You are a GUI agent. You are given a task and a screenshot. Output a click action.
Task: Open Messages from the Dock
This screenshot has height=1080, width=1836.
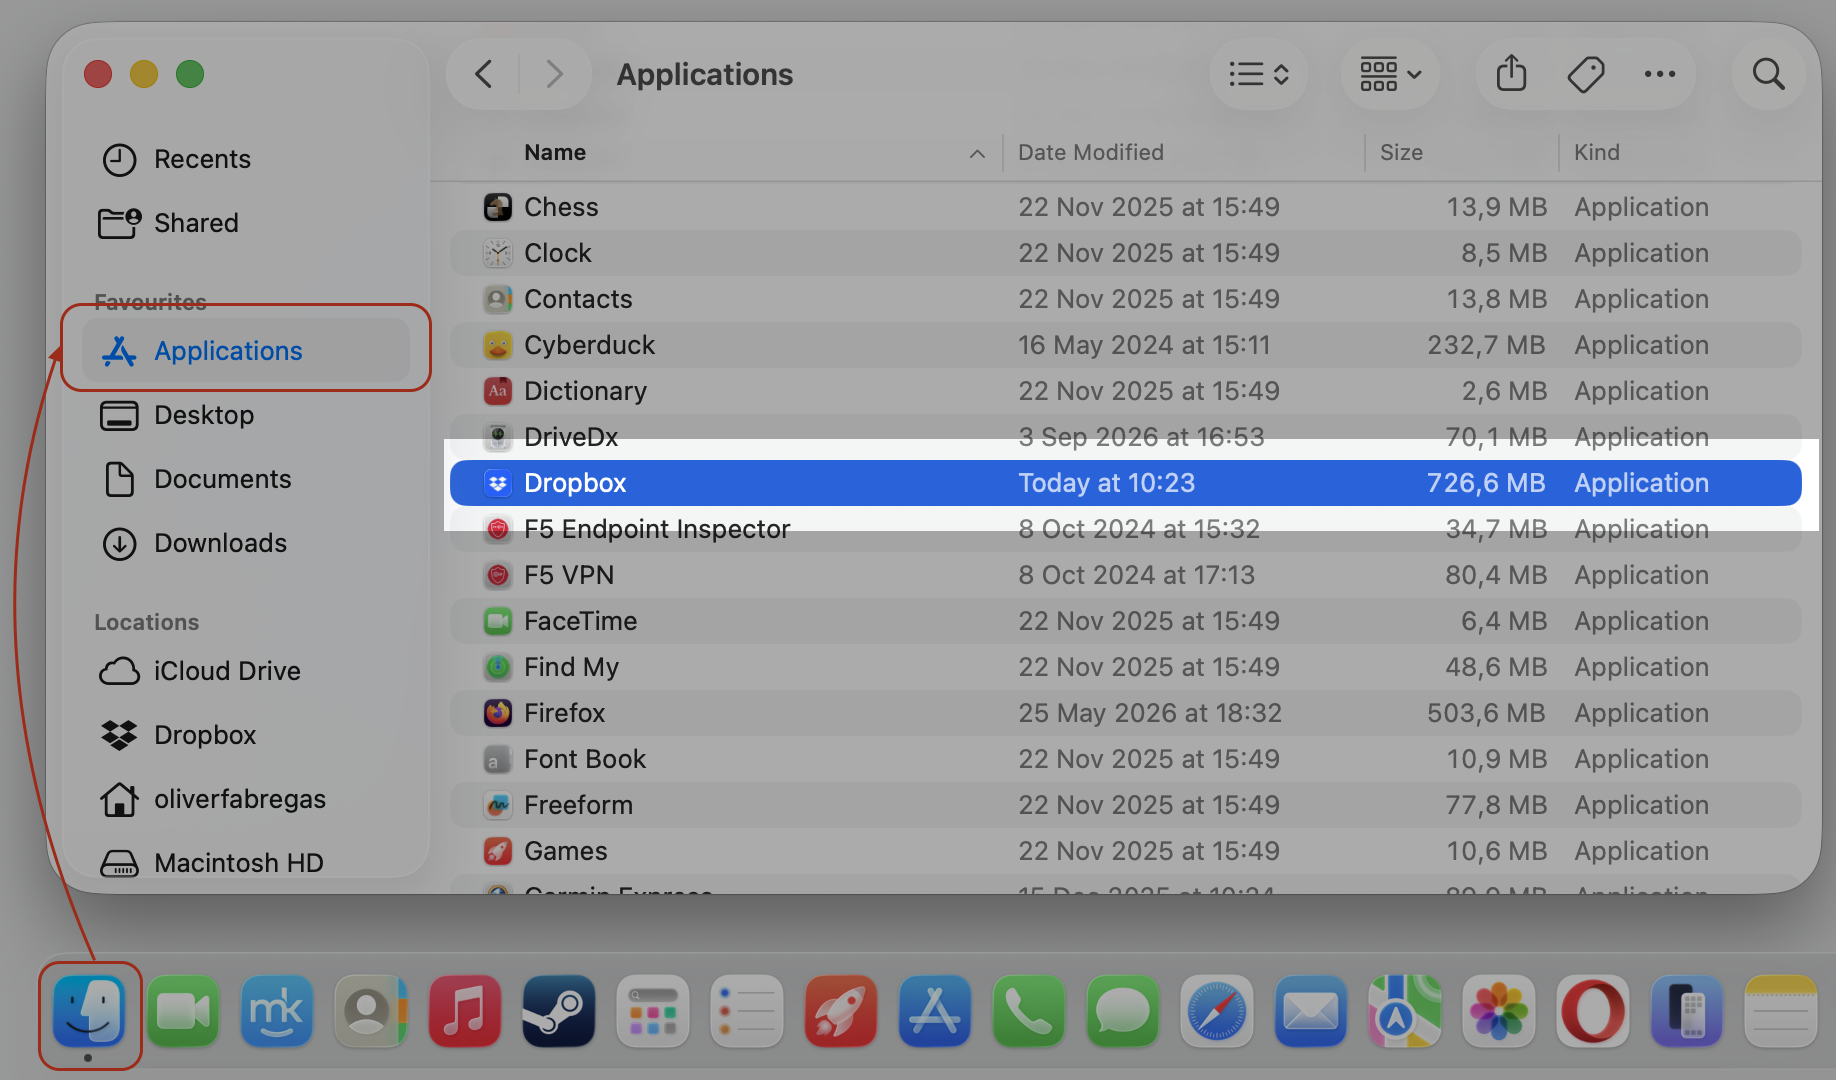pos(1123,1011)
